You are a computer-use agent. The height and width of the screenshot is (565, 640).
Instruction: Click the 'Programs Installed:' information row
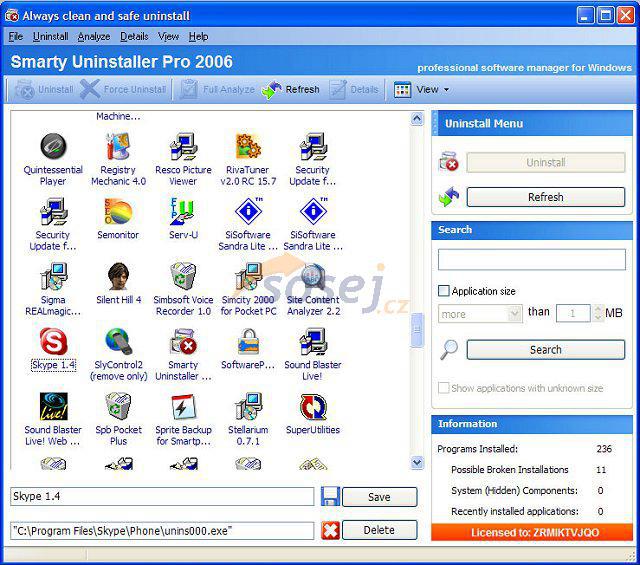tap(524, 449)
